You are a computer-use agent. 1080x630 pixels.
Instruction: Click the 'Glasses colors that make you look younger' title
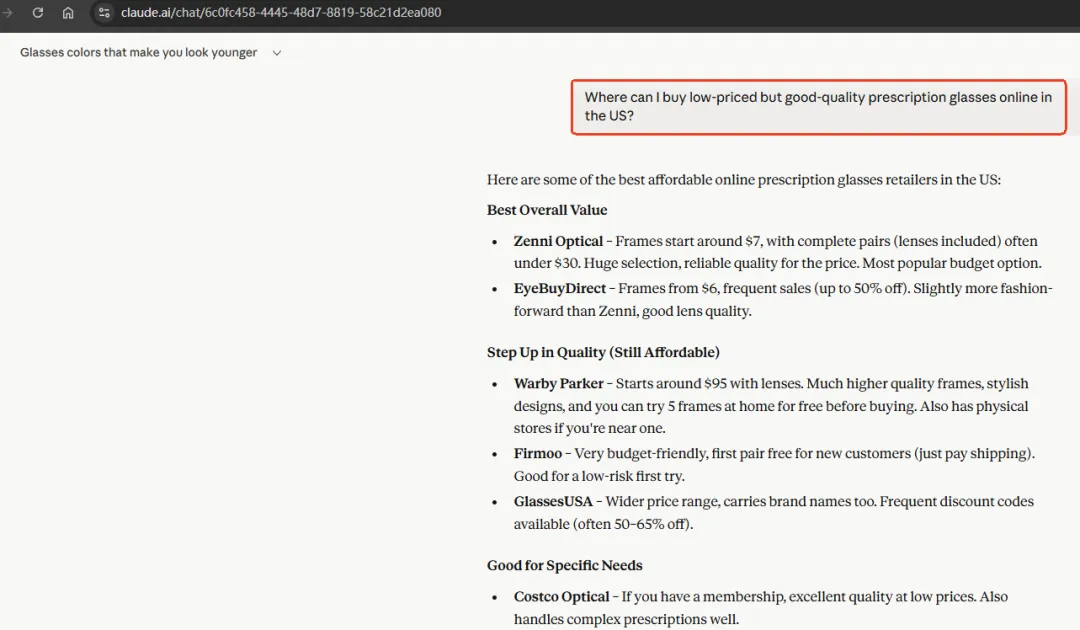138,52
